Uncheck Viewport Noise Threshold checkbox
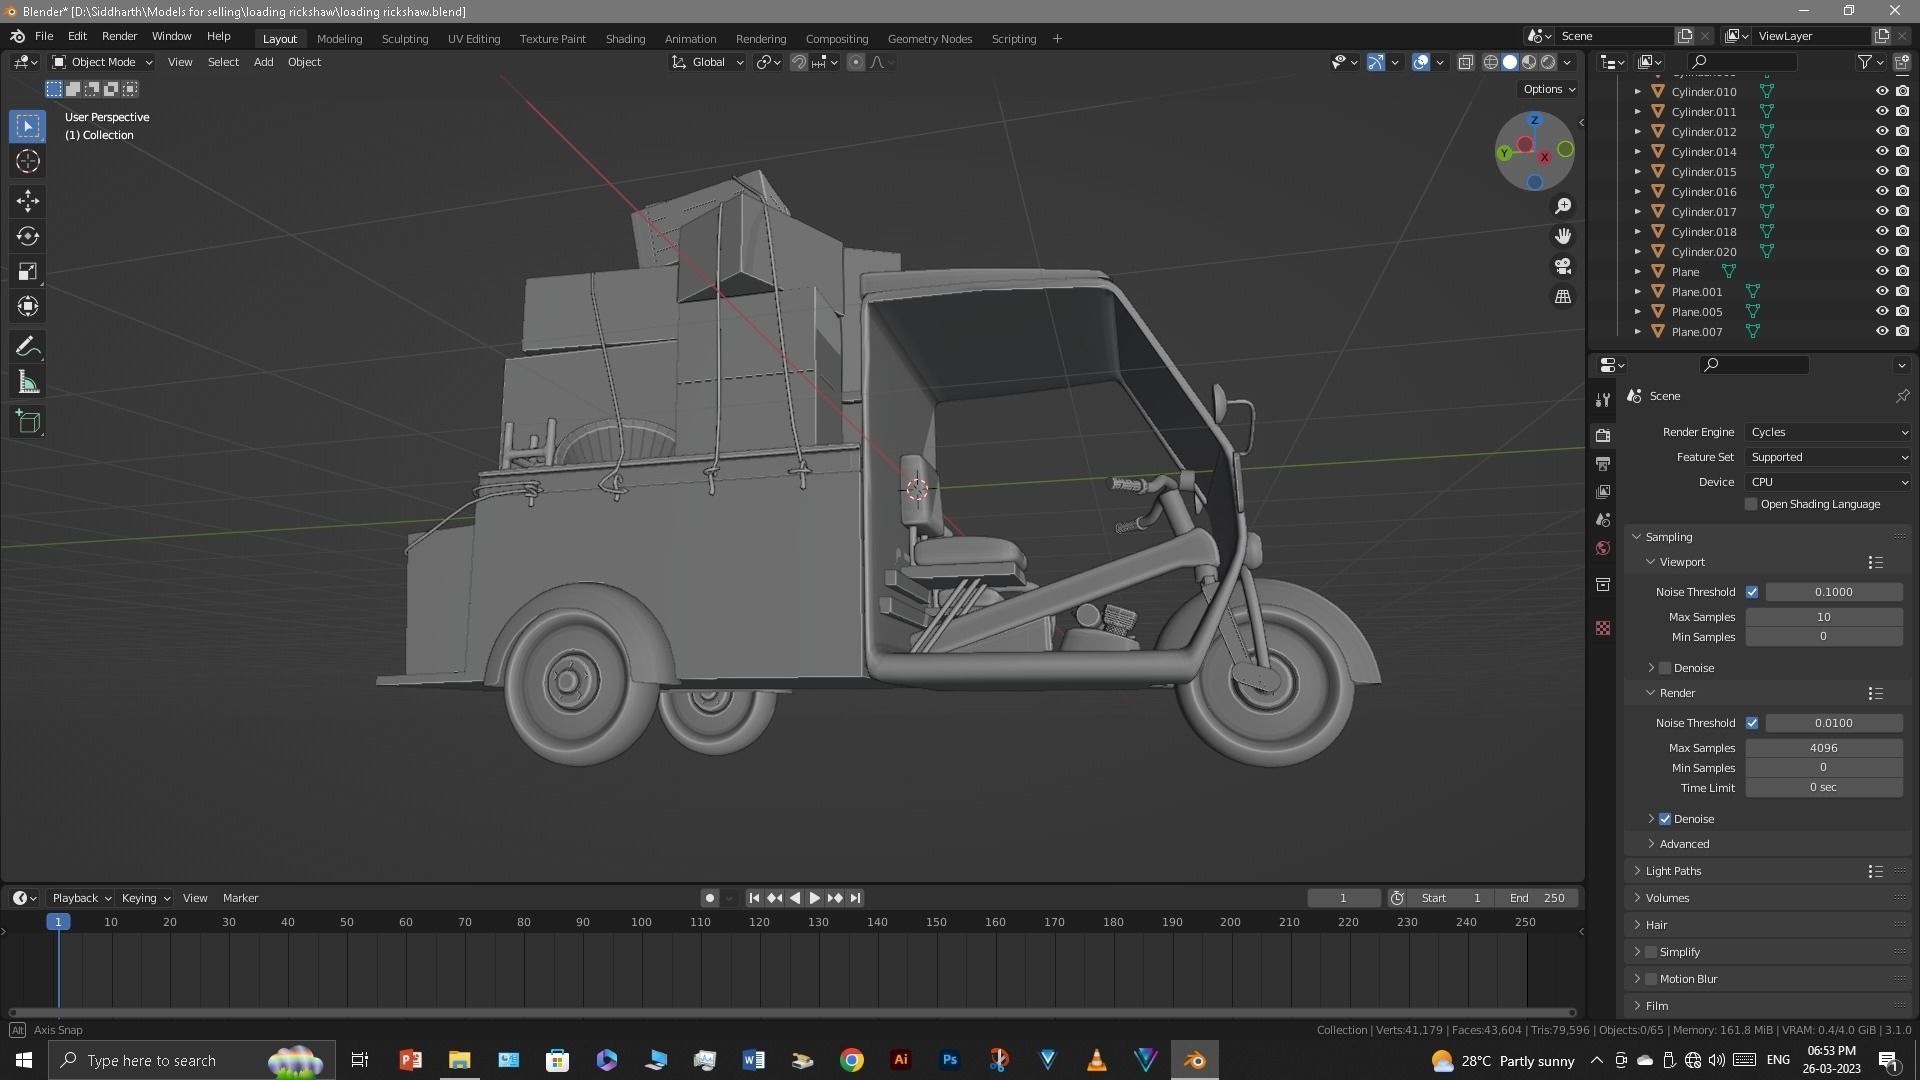 click(1752, 592)
